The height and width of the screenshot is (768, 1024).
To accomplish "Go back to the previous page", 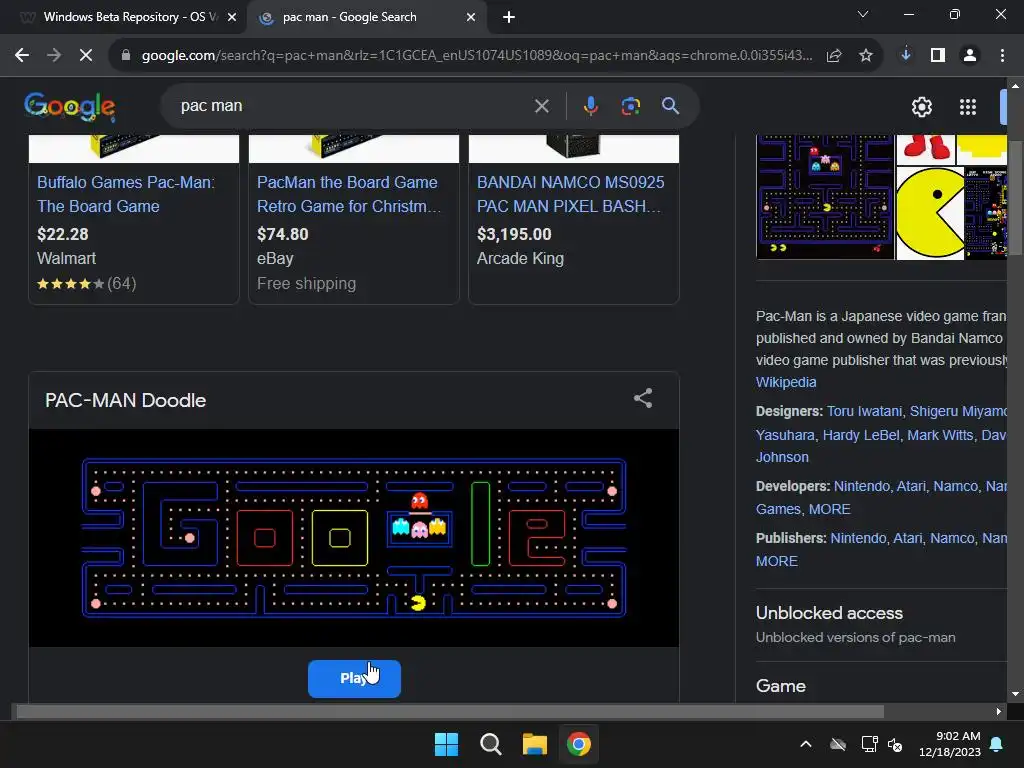I will [x=22, y=56].
